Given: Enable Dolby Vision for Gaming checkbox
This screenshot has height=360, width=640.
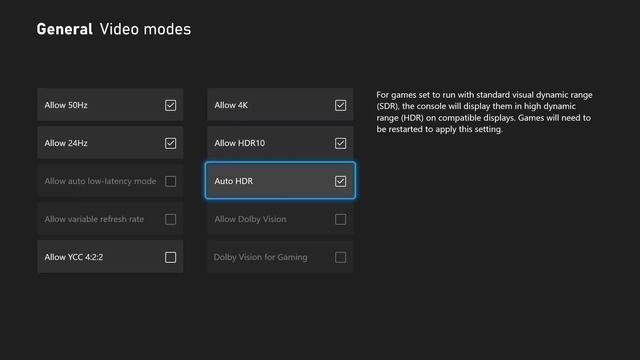Looking at the screenshot, I should point(340,257).
